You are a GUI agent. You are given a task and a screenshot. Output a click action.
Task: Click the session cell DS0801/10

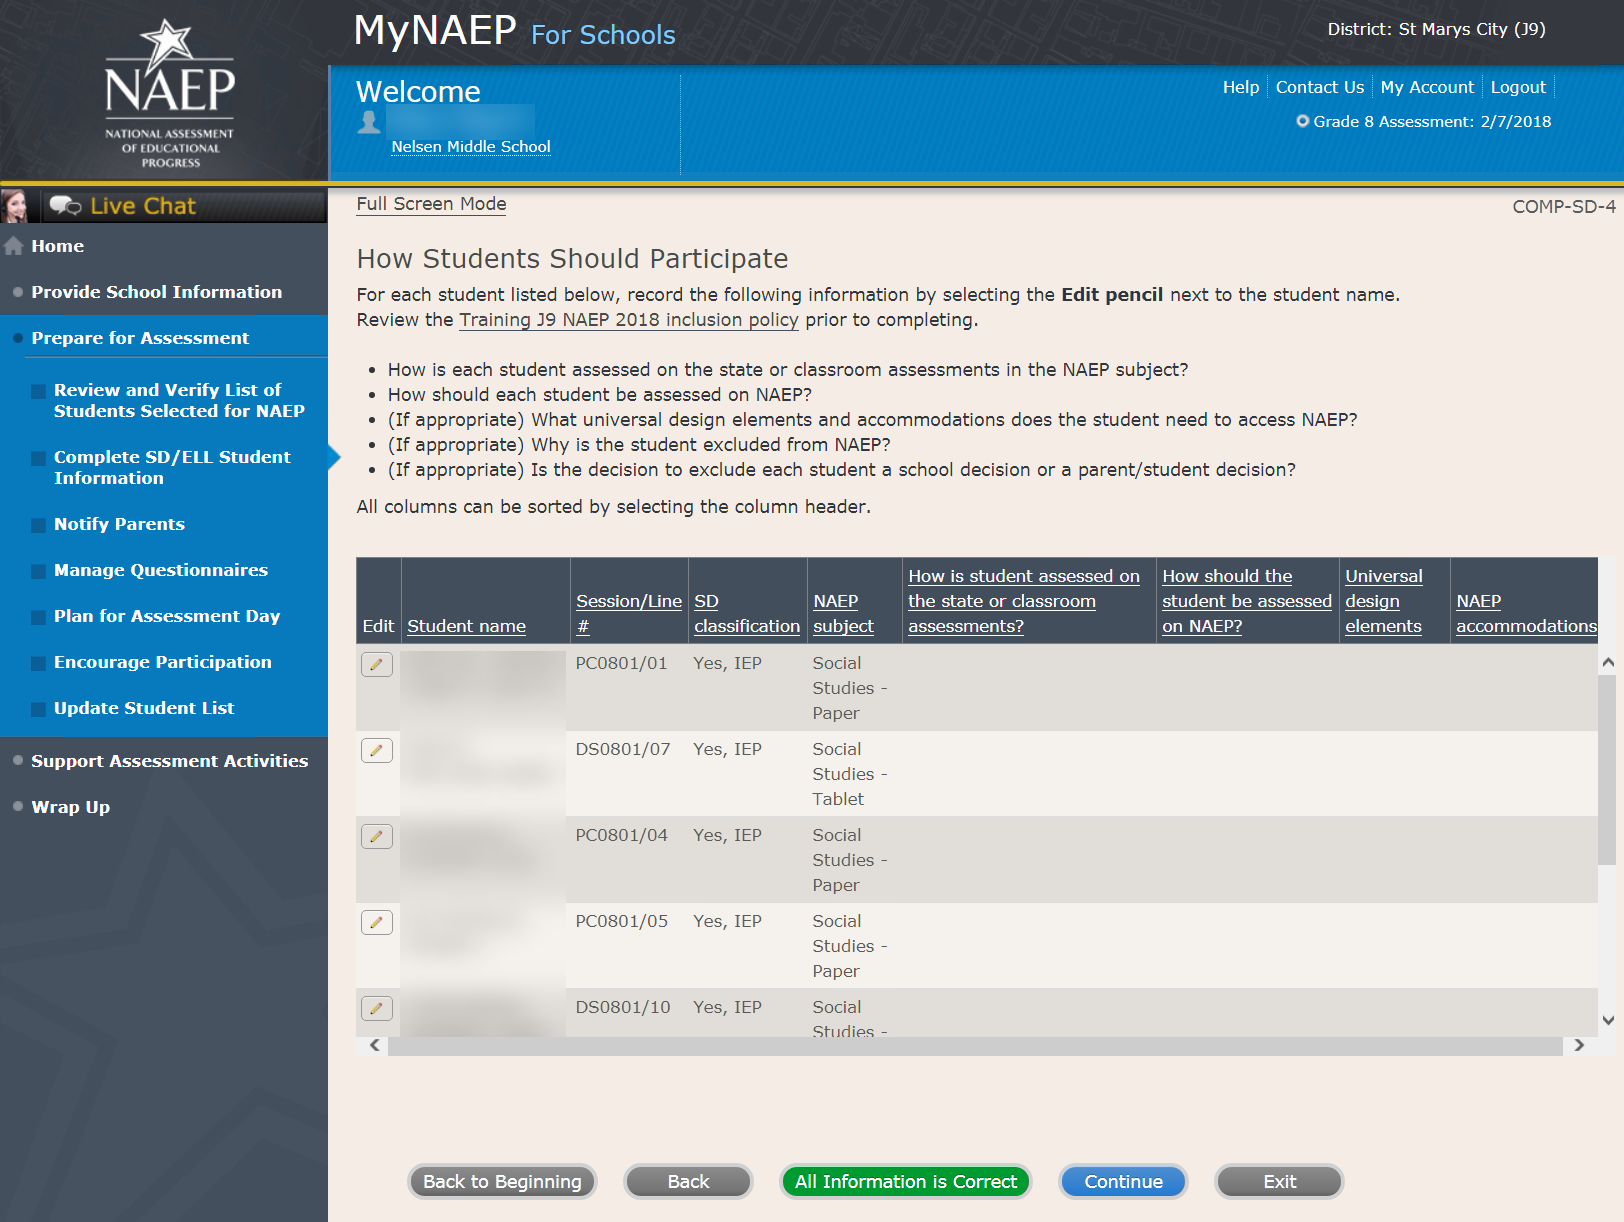pyautogui.click(x=623, y=1007)
